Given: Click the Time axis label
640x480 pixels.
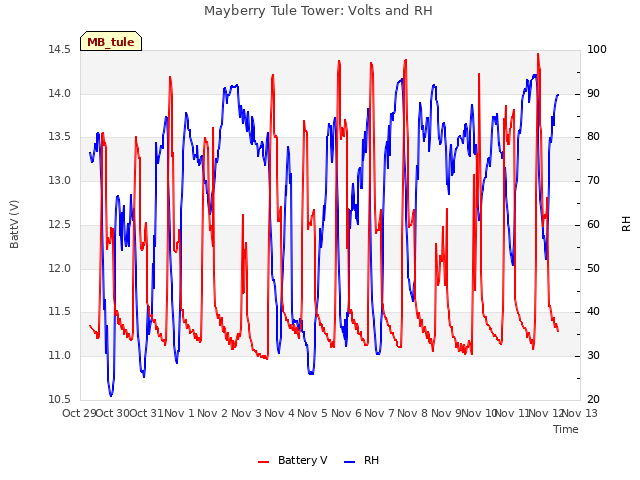Looking at the screenshot, I should [566, 429].
